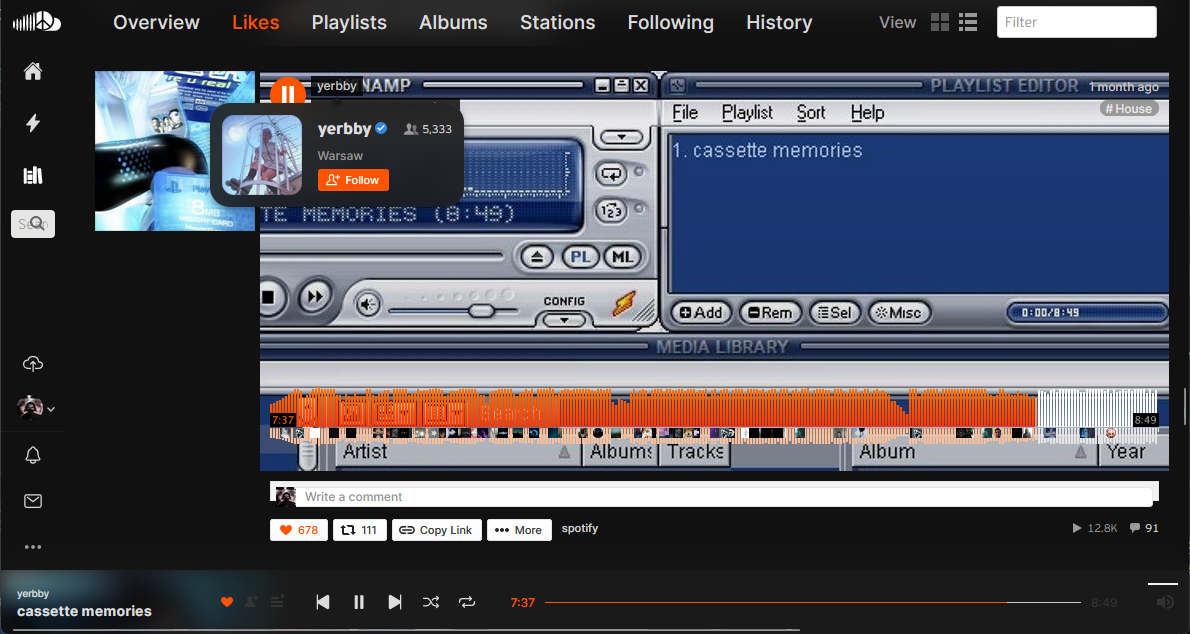
Task: Select the grid view icon
Action: (940, 22)
